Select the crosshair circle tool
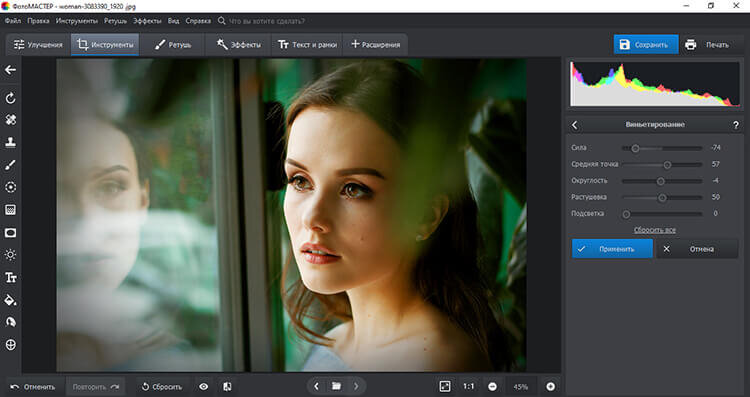750x397 pixels. pyautogui.click(x=10, y=344)
